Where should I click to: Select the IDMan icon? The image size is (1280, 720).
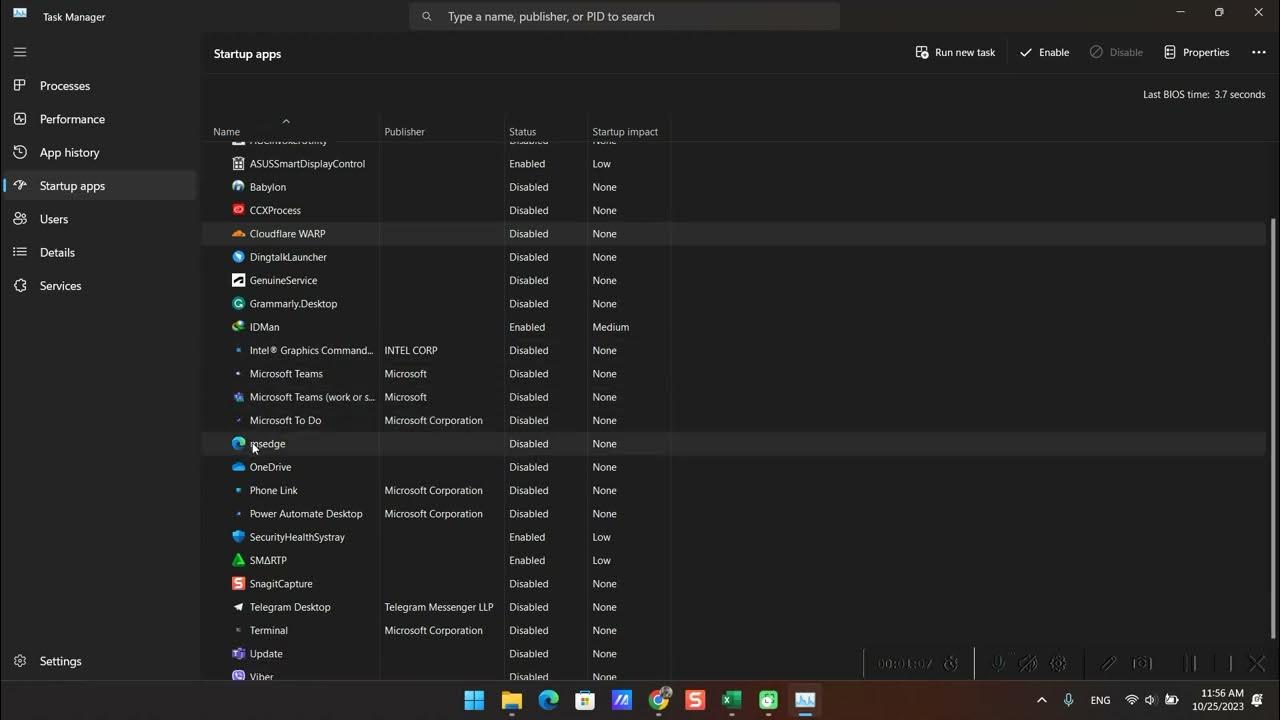tap(238, 326)
